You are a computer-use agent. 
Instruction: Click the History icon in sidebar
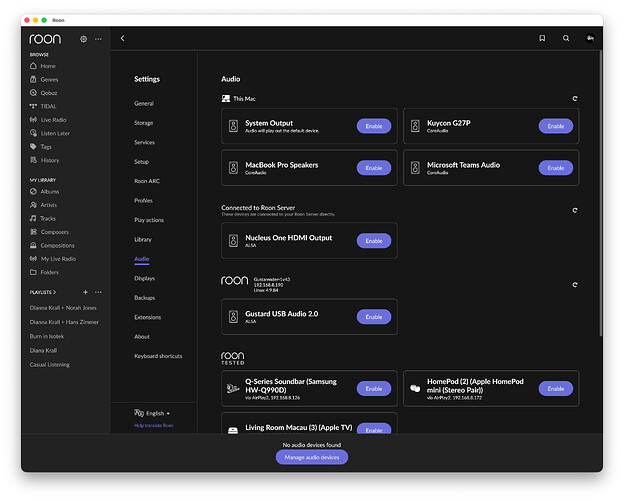(33, 160)
